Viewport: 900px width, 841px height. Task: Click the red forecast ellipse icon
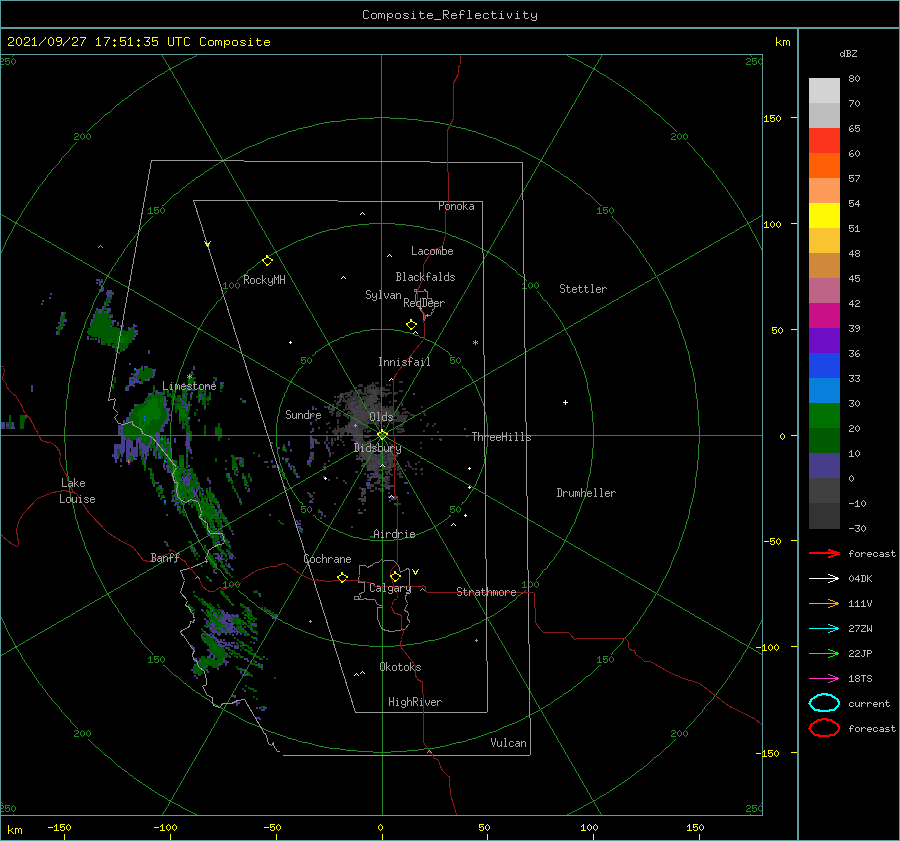(x=824, y=728)
